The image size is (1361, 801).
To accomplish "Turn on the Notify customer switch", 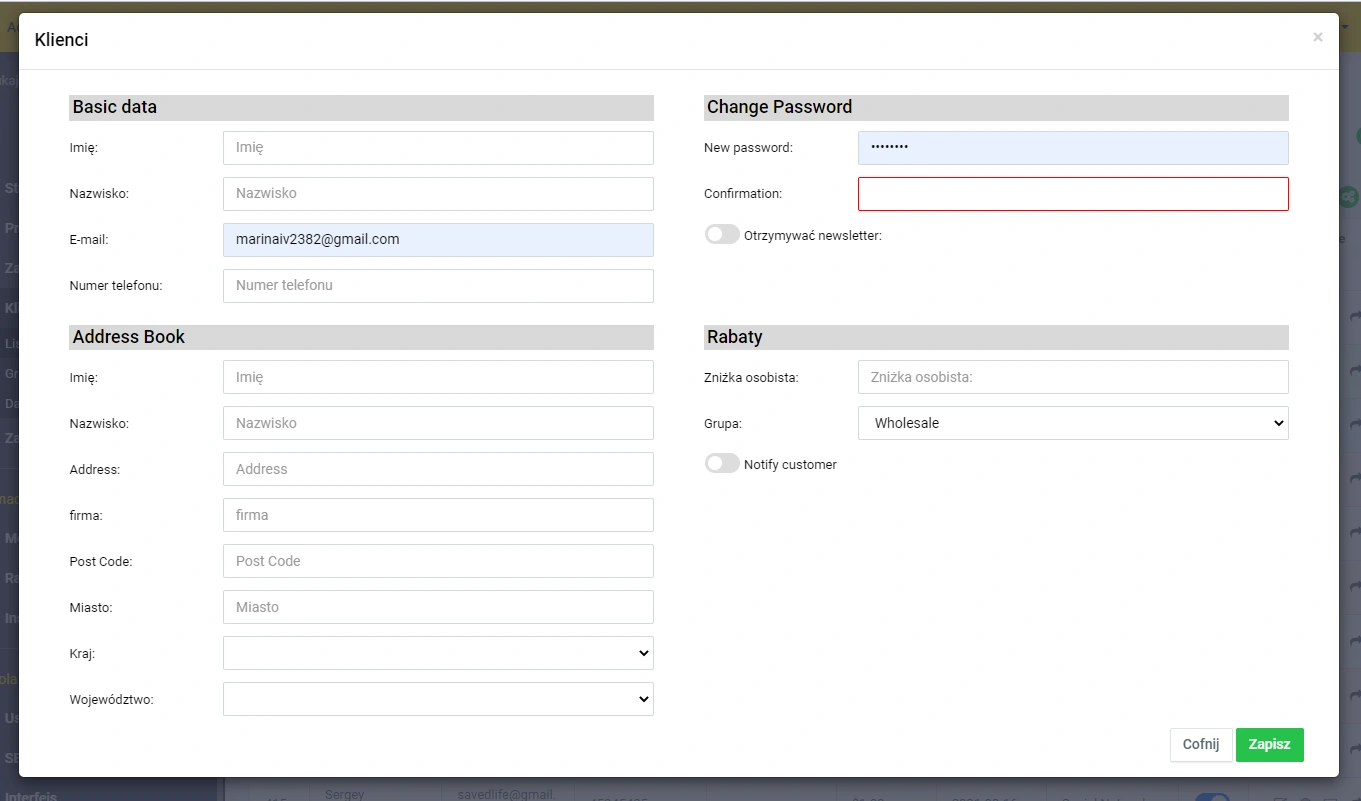I will point(722,464).
